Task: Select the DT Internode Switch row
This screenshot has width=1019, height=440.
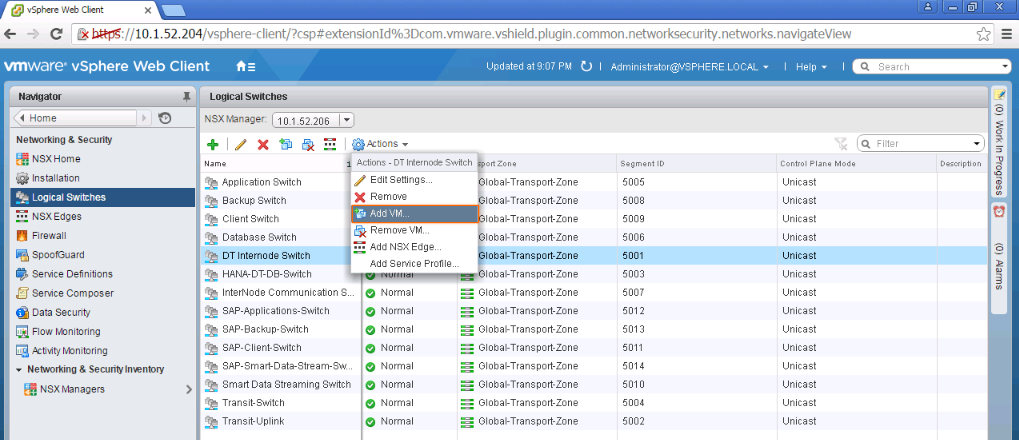Action: click(595, 255)
